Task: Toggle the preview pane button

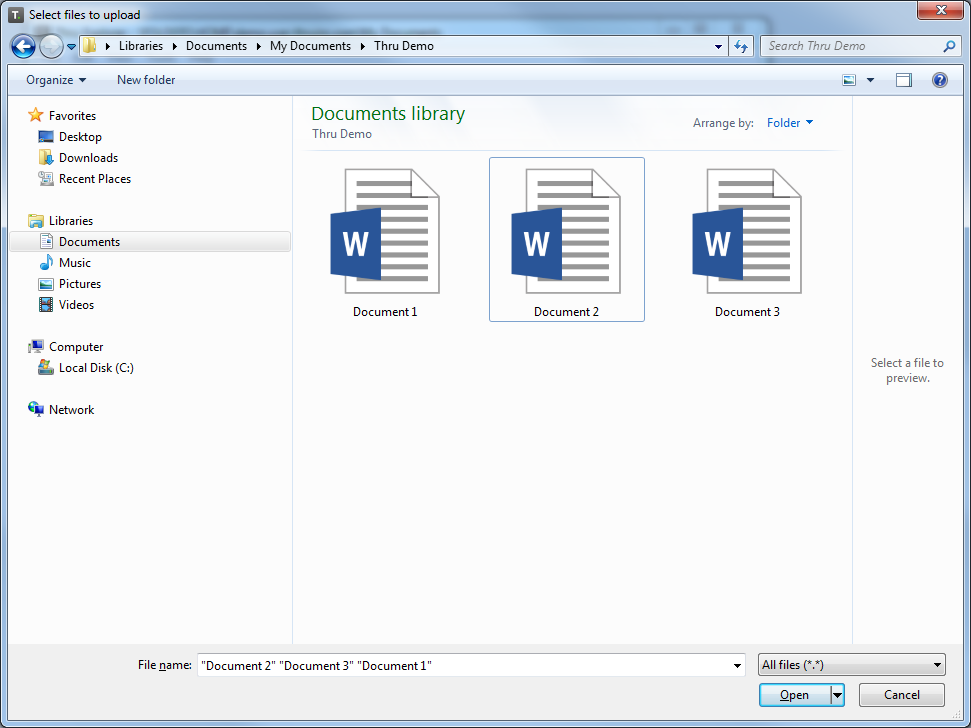Action: point(904,80)
